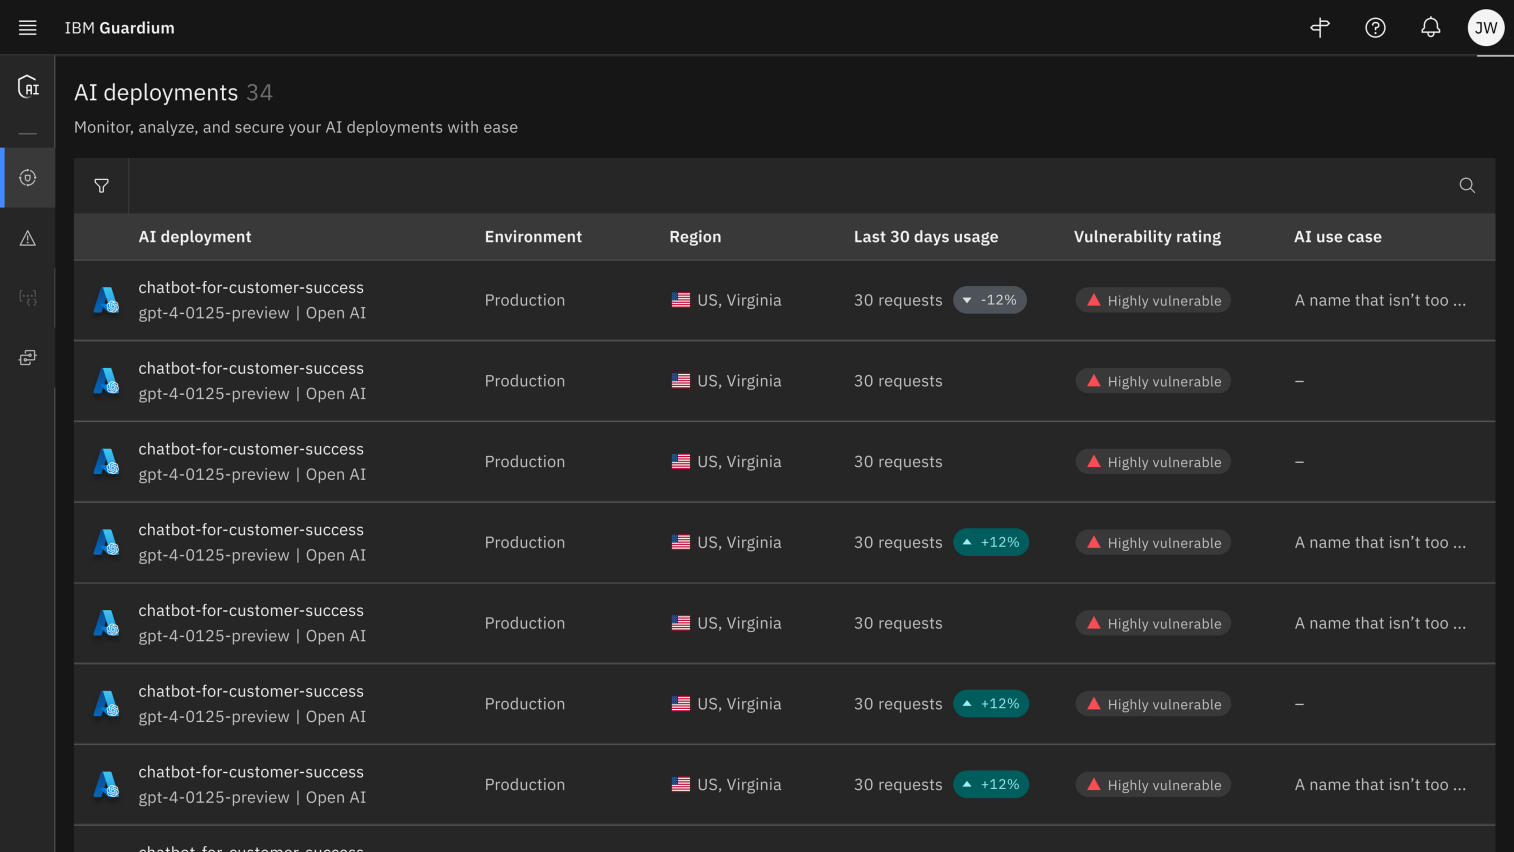The width and height of the screenshot is (1514, 852).
Task: Open the help question mark icon
Action: coord(1375,28)
